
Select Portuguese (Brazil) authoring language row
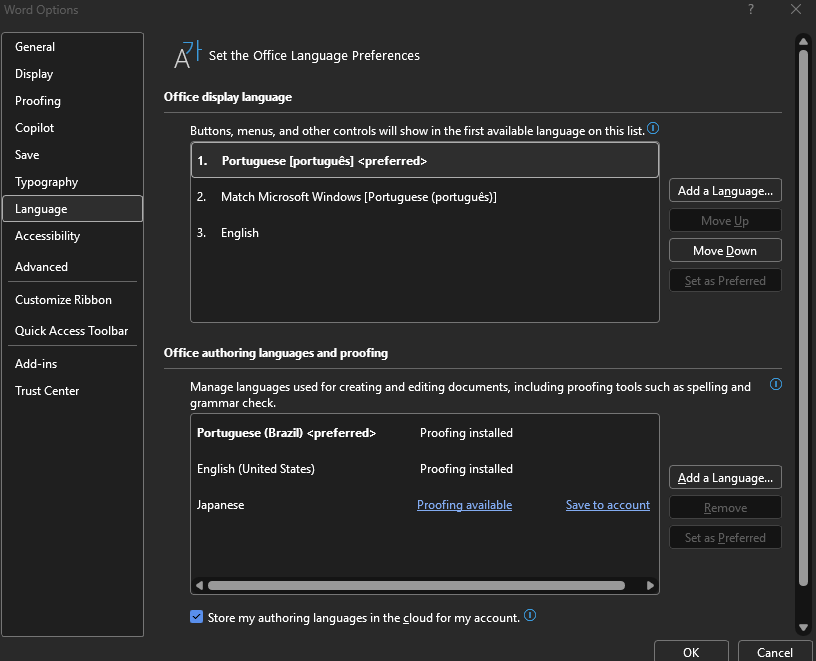click(425, 433)
